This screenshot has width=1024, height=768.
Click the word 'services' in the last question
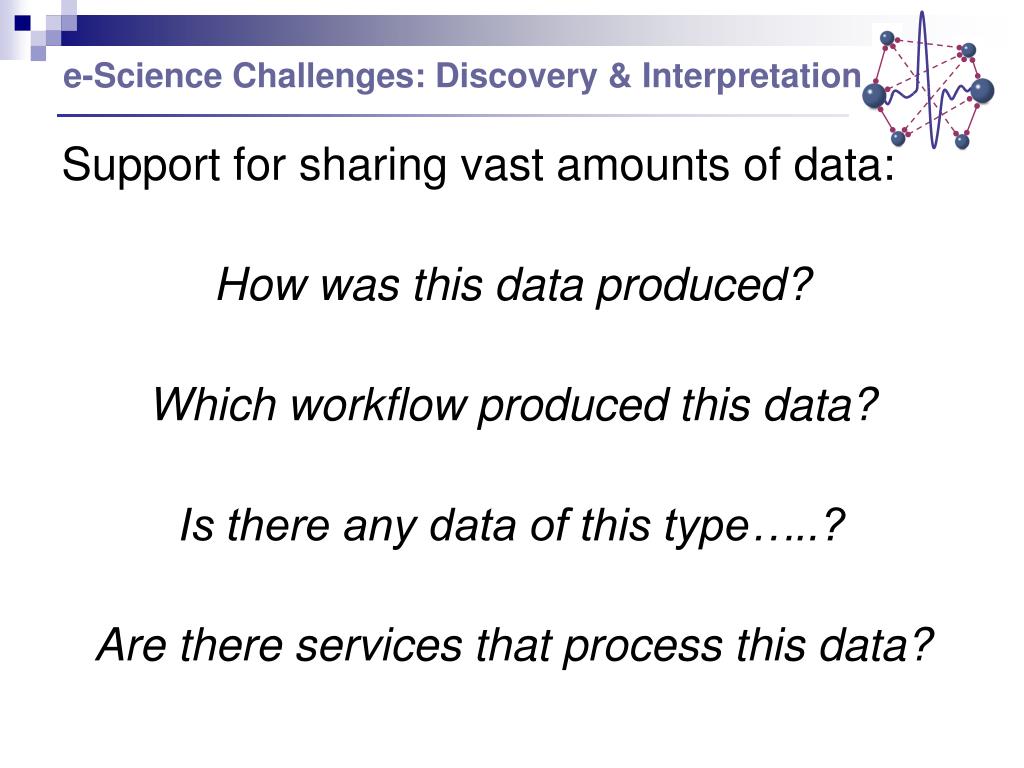point(379,647)
